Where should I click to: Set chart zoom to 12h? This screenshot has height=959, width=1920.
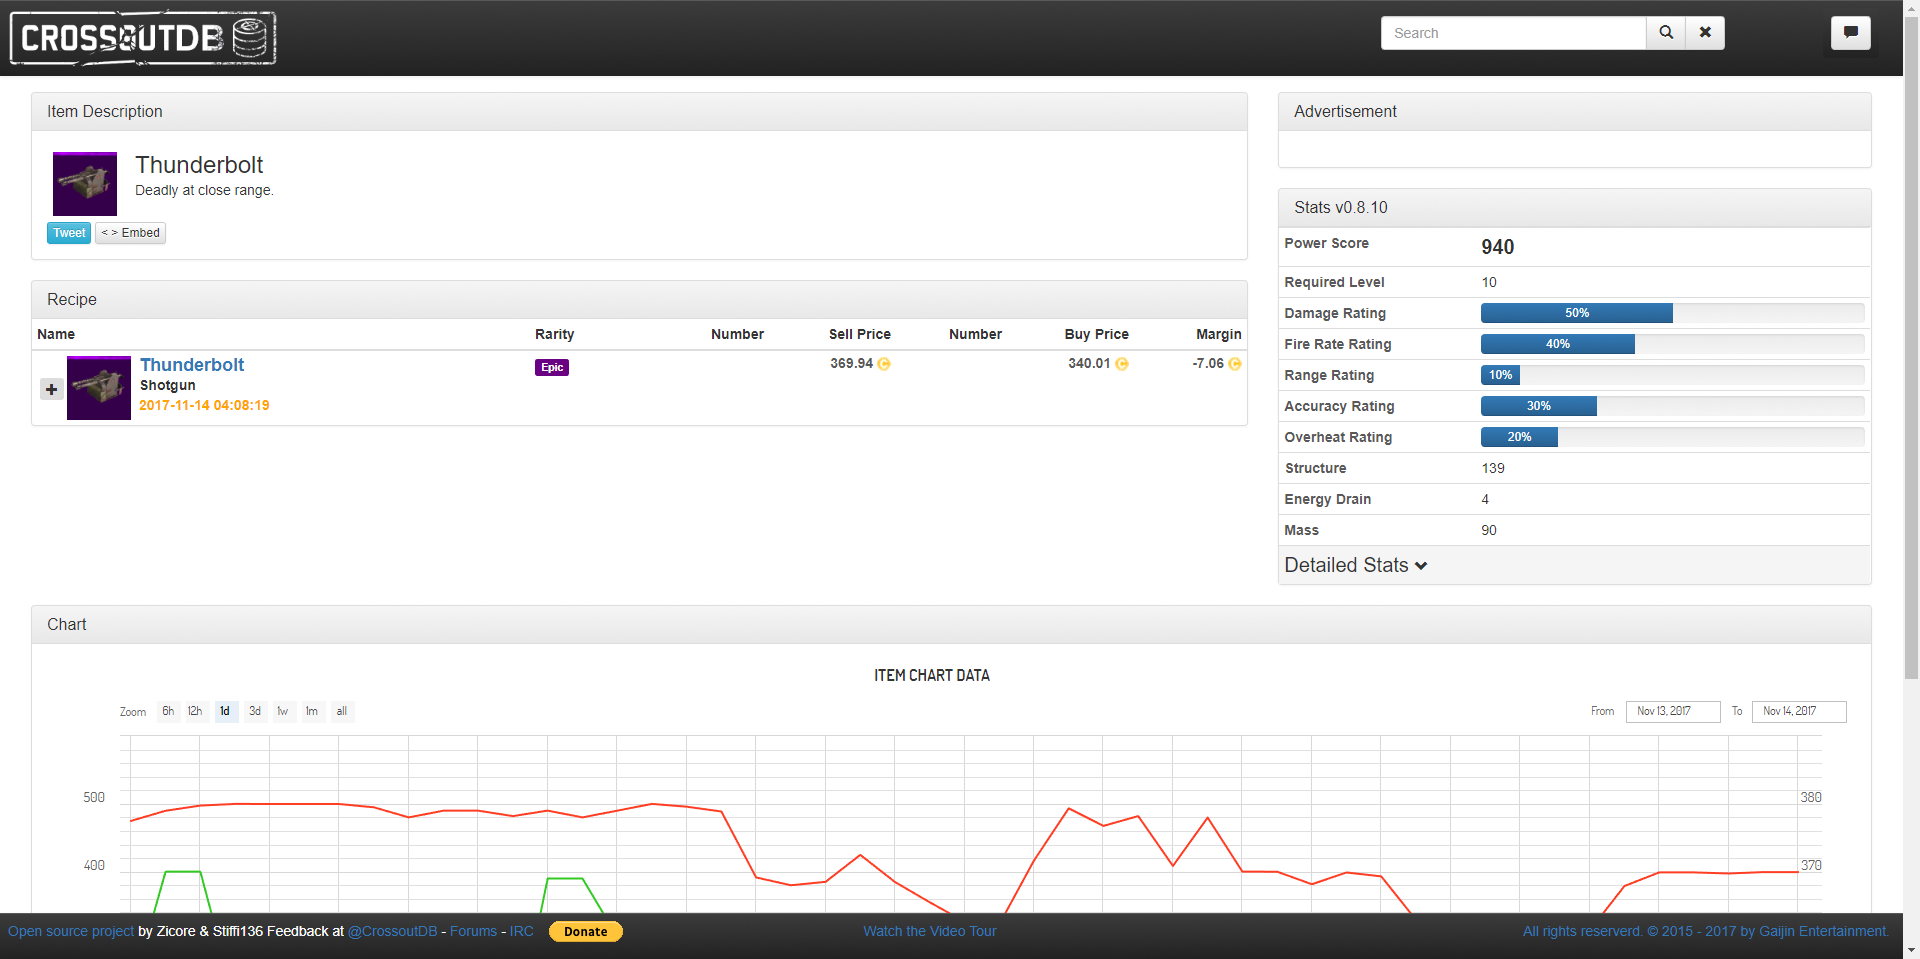pyautogui.click(x=195, y=711)
